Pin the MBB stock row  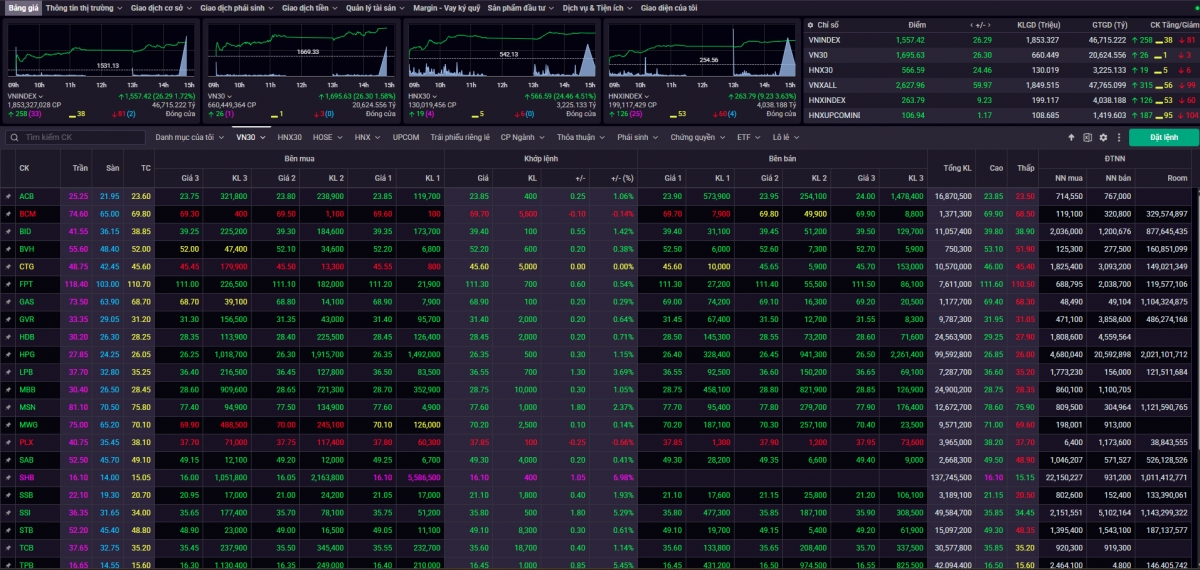coord(7,389)
